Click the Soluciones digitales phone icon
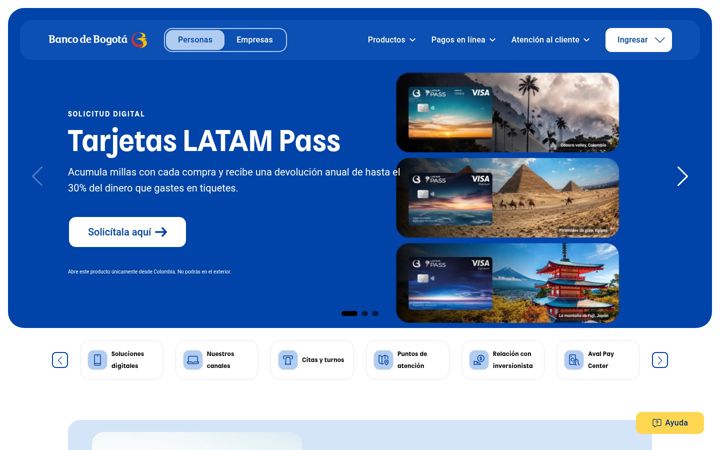The height and width of the screenshot is (450, 720). tap(97, 360)
